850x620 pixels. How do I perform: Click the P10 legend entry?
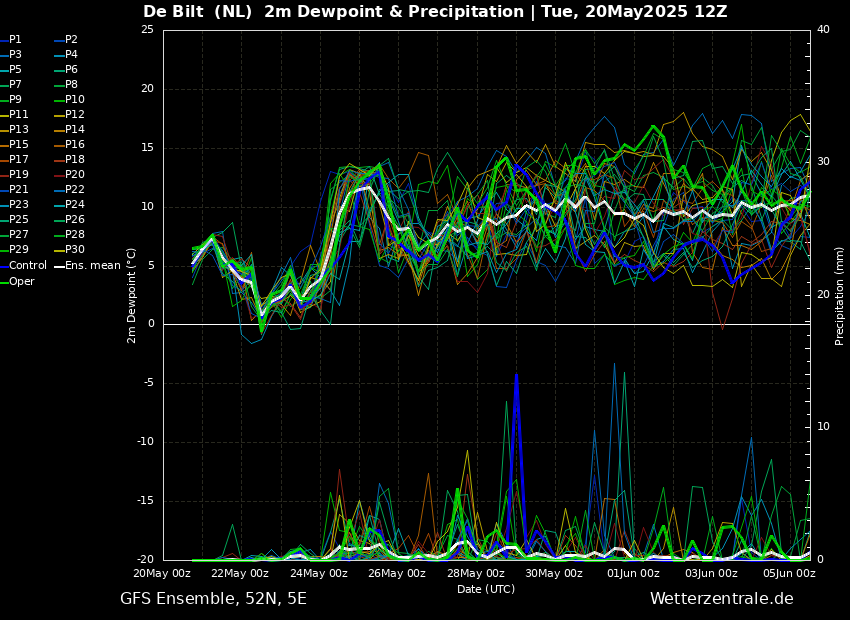75,100
